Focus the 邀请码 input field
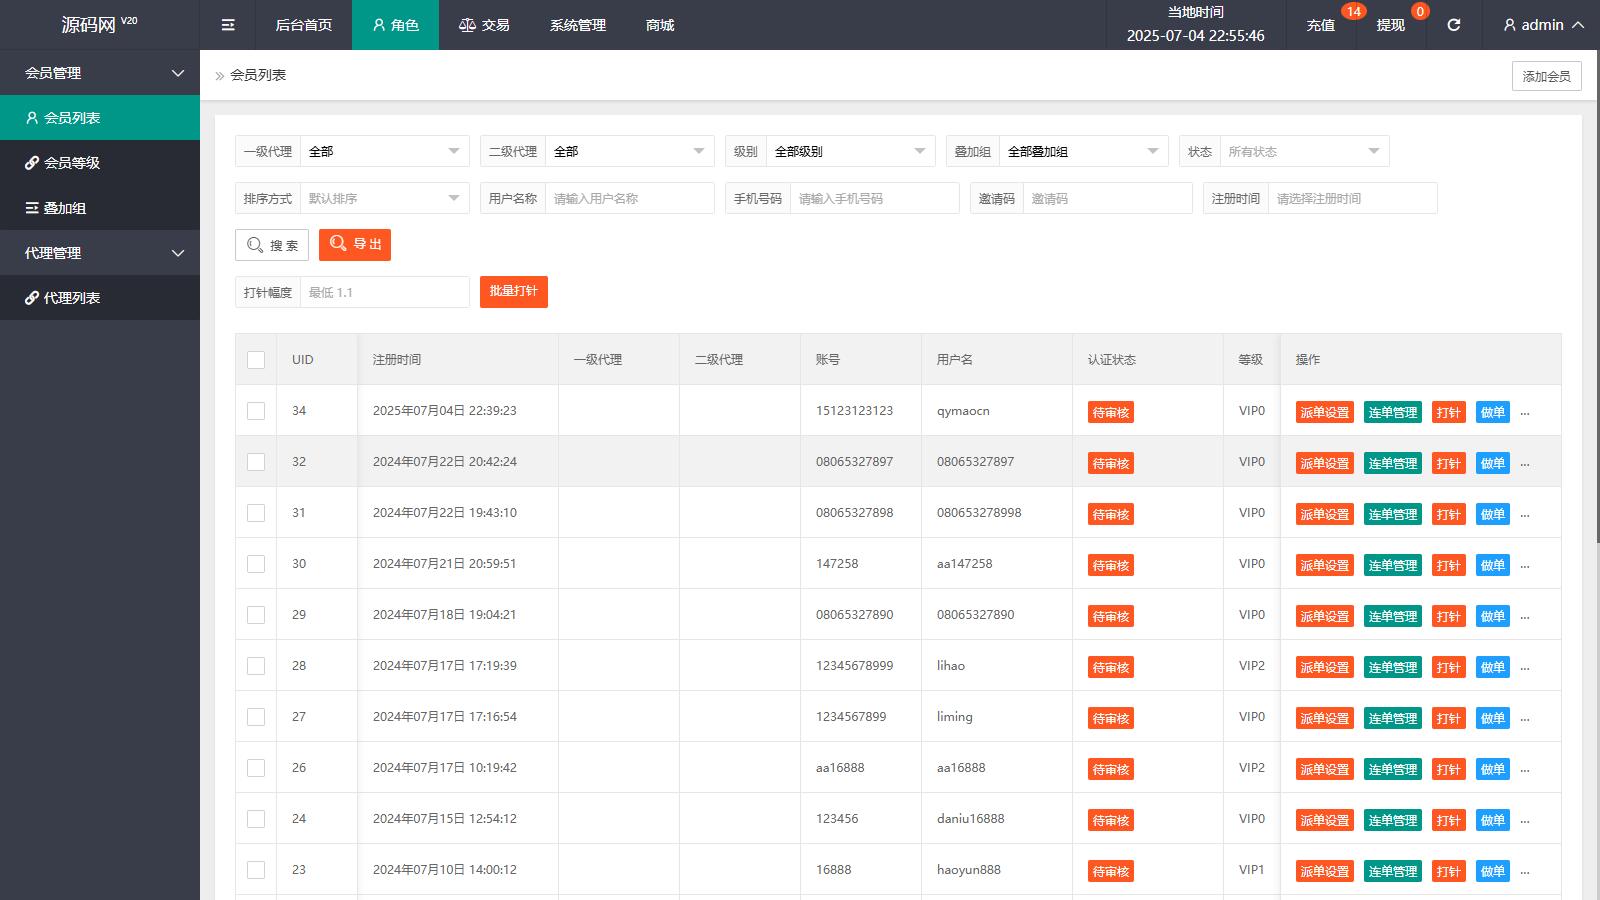The image size is (1600, 900). (x=1108, y=198)
